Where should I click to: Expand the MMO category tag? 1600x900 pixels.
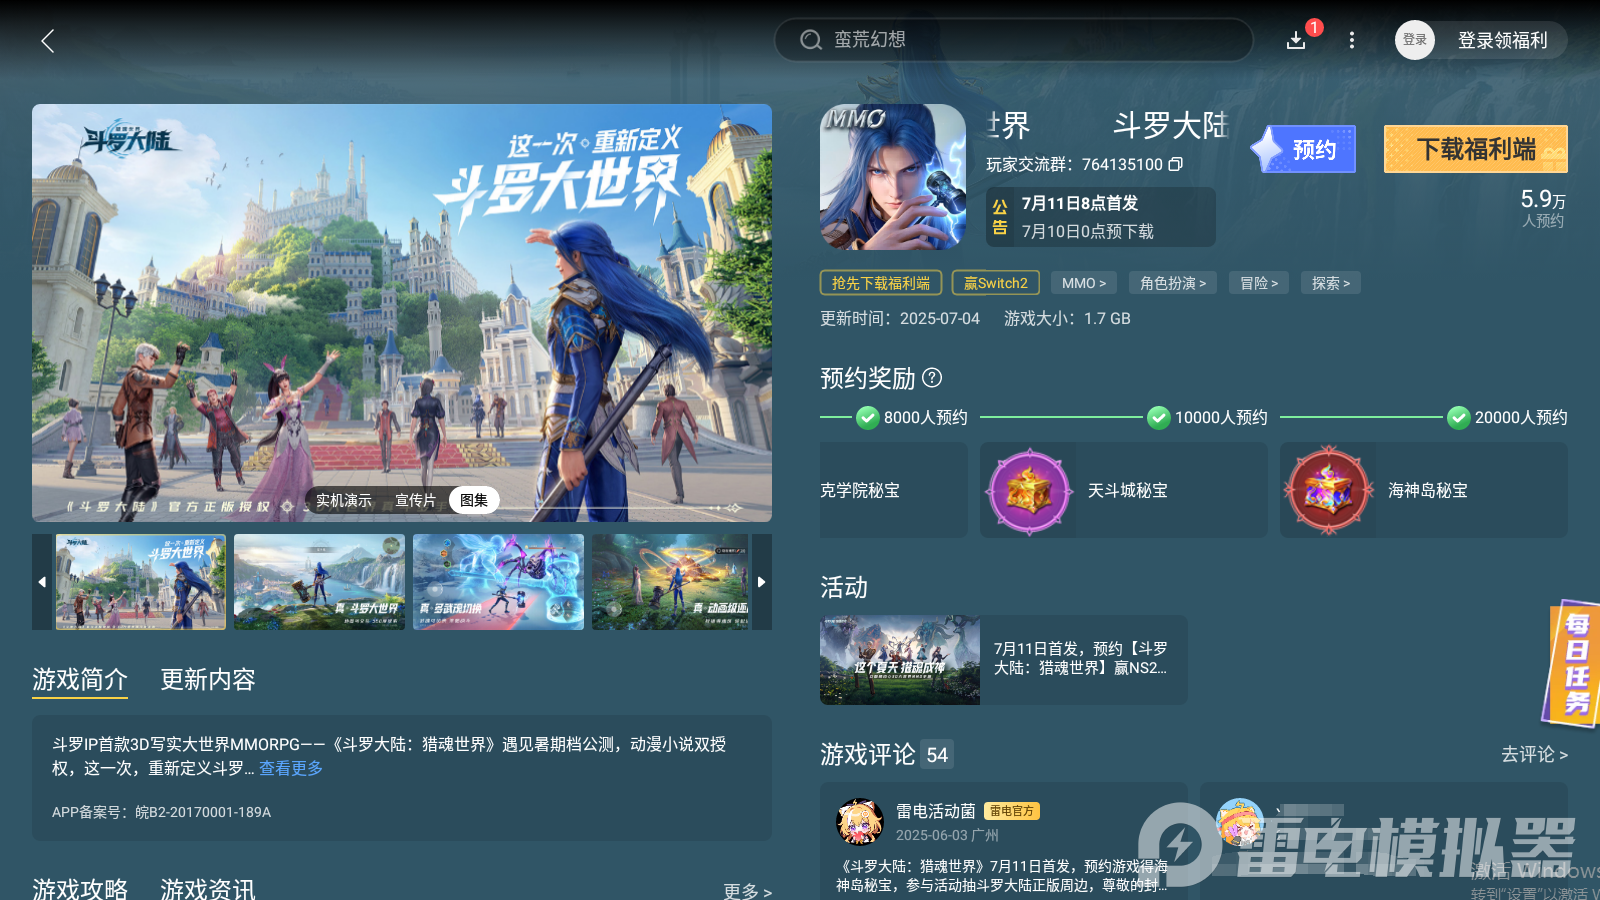point(1084,283)
